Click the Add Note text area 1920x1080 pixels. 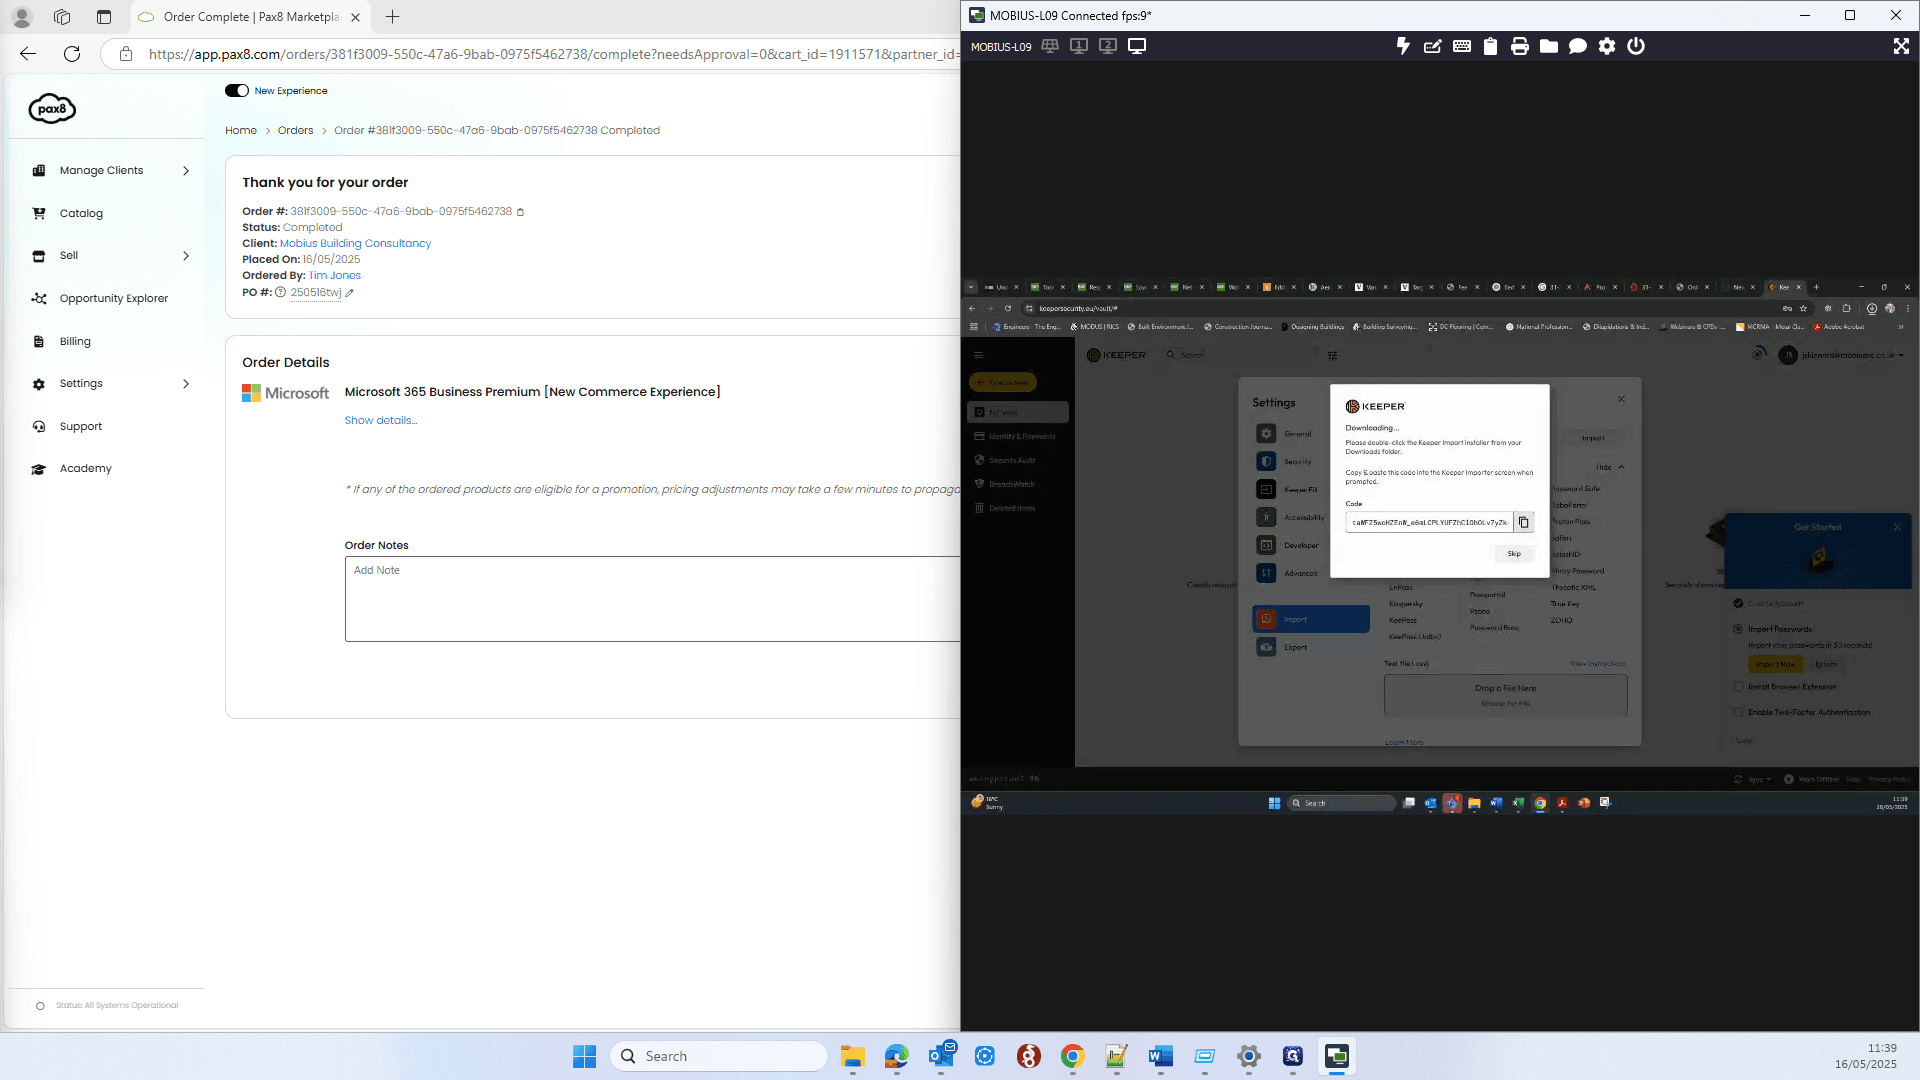click(652, 599)
